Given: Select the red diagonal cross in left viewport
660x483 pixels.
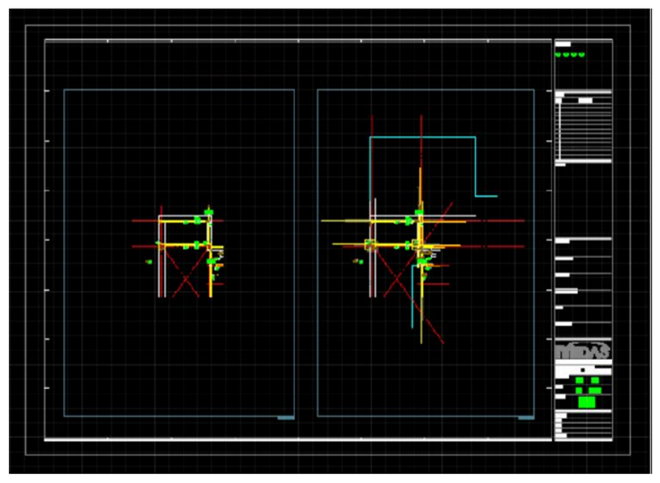Looking at the screenshot, I should click(x=186, y=272).
